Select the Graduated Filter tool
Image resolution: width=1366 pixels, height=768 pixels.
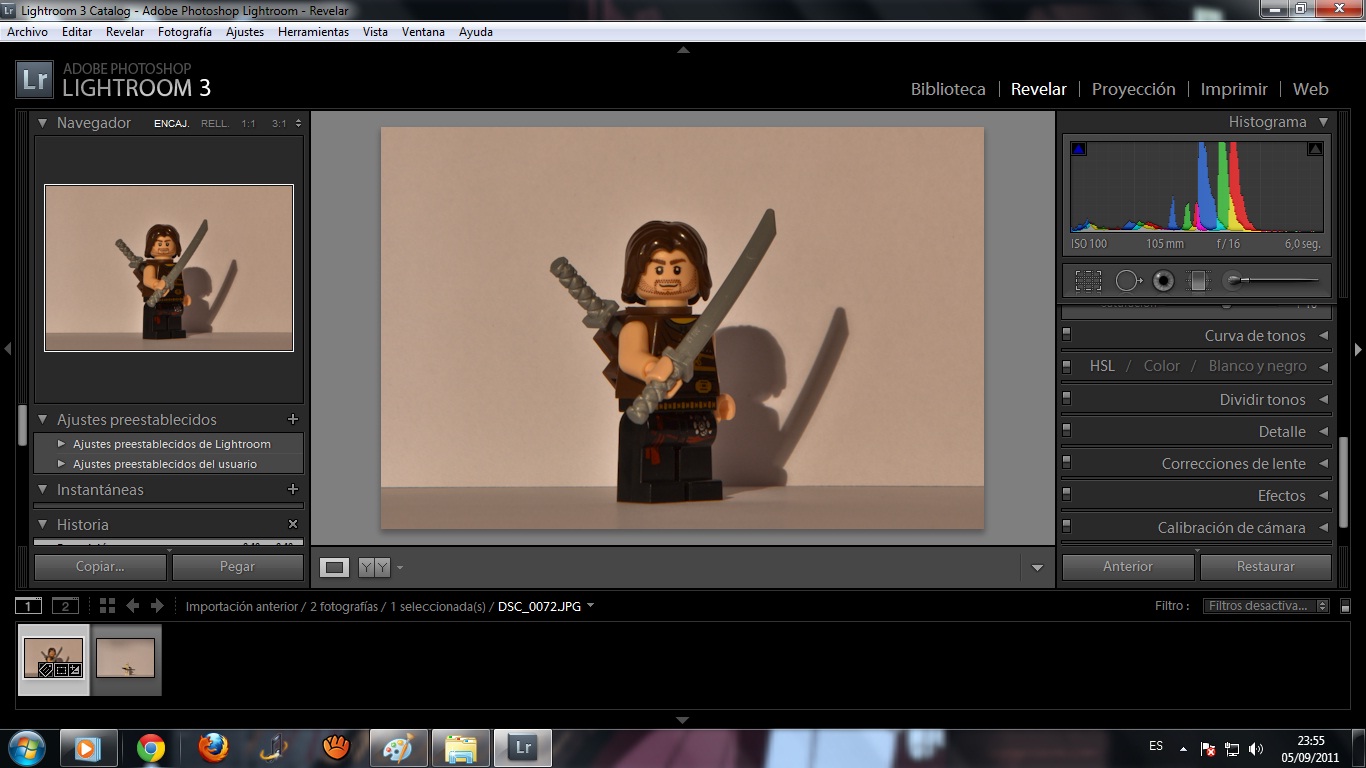pyautogui.click(x=1198, y=281)
